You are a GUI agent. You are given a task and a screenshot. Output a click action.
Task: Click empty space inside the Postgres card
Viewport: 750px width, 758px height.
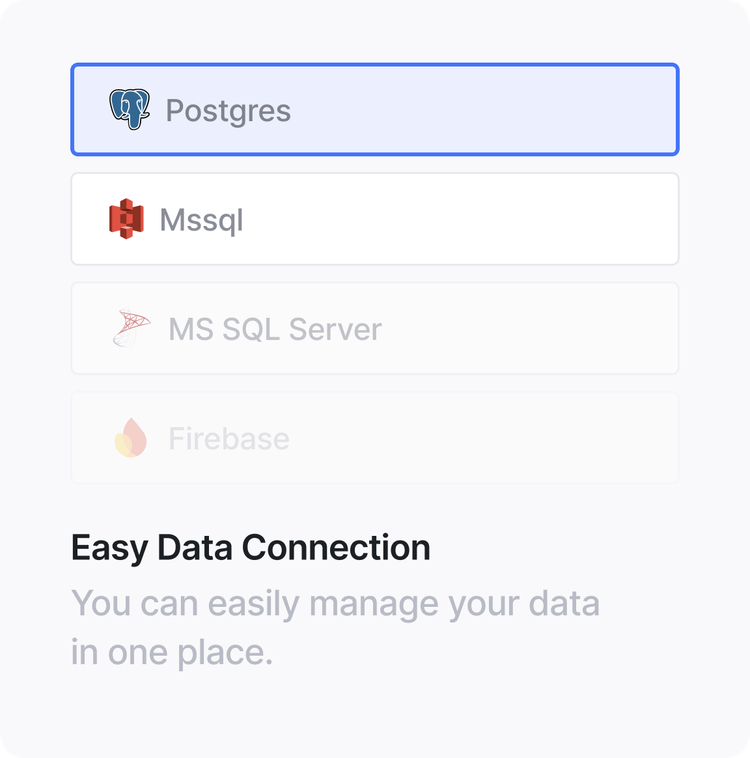click(x=484, y=109)
